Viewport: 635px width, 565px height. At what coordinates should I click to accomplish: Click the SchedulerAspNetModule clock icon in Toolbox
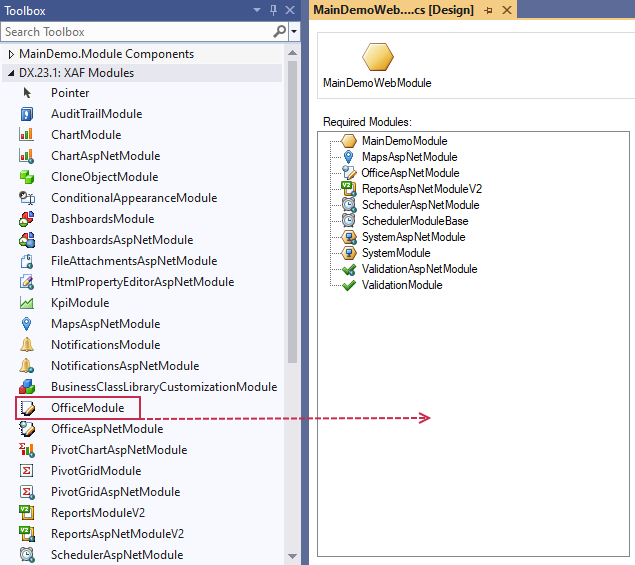point(27,555)
